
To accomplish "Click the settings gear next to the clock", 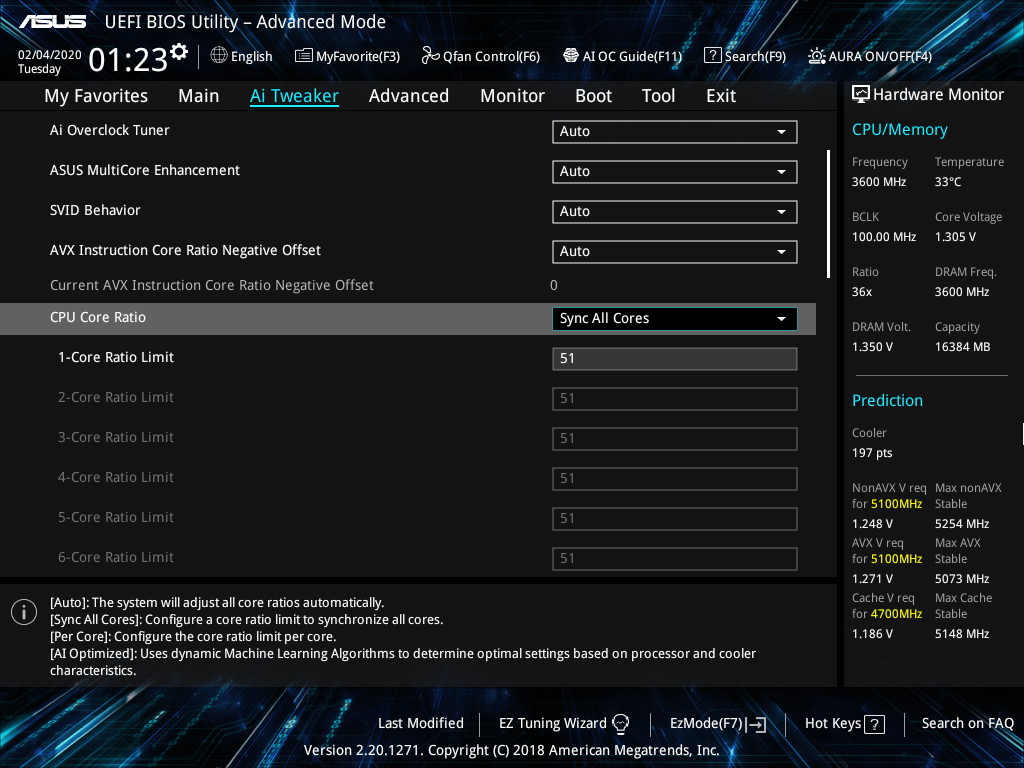I will pyautogui.click(x=179, y=52).
